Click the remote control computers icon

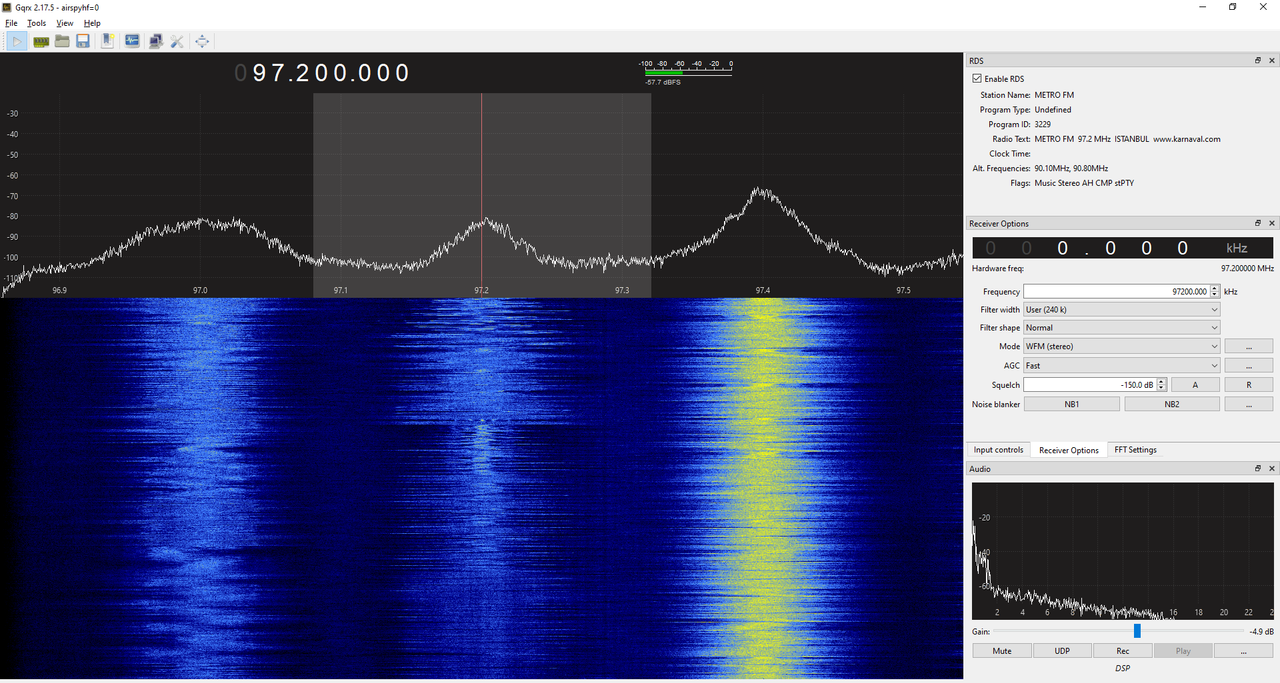[x=155, y=41]
